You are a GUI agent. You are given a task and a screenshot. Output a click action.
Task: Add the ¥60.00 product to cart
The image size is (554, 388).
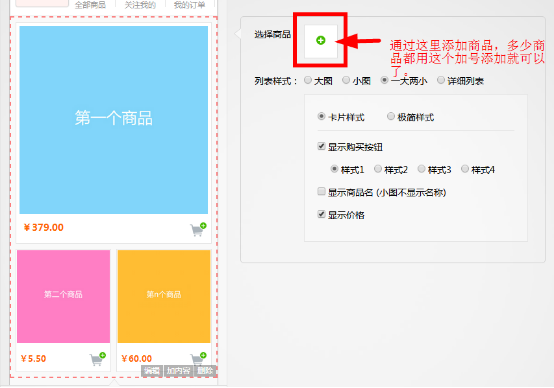(198, 359)
